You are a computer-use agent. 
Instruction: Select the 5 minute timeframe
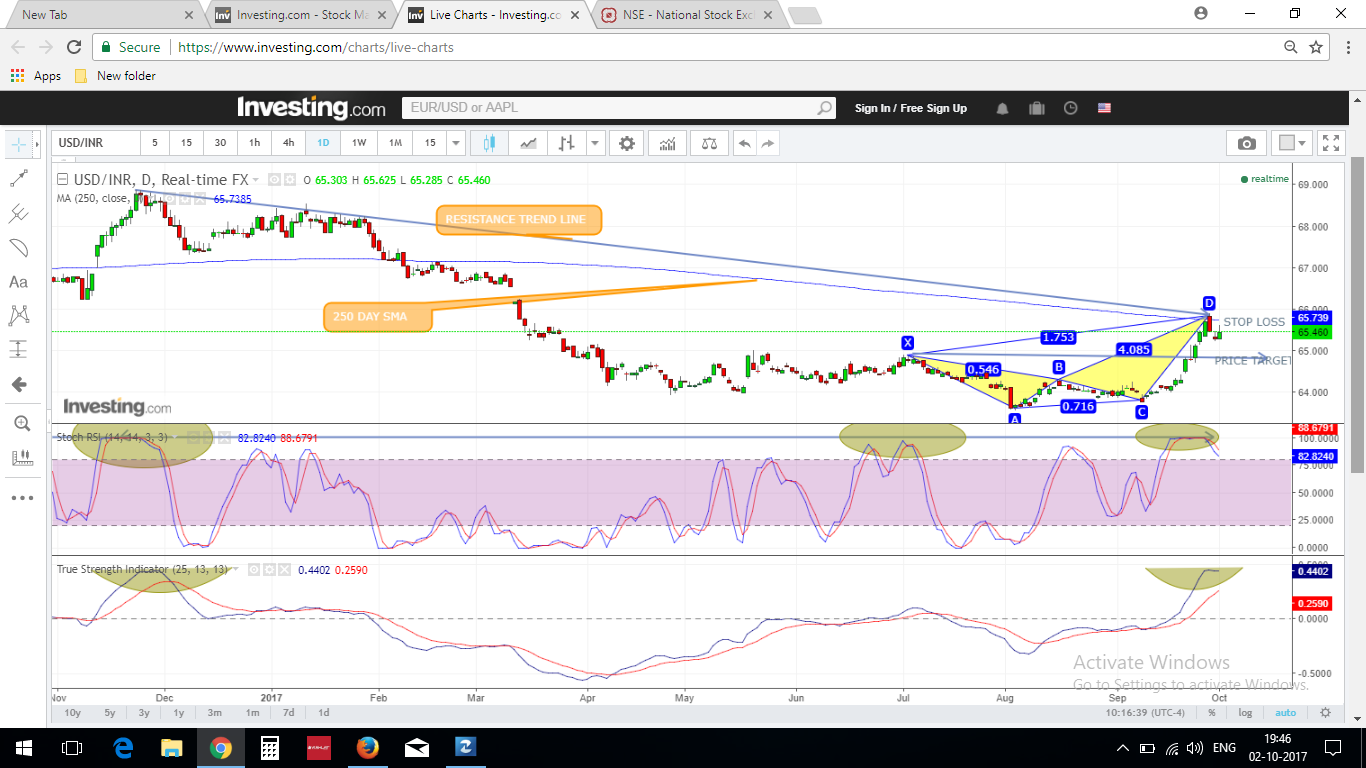click(155, 143)
